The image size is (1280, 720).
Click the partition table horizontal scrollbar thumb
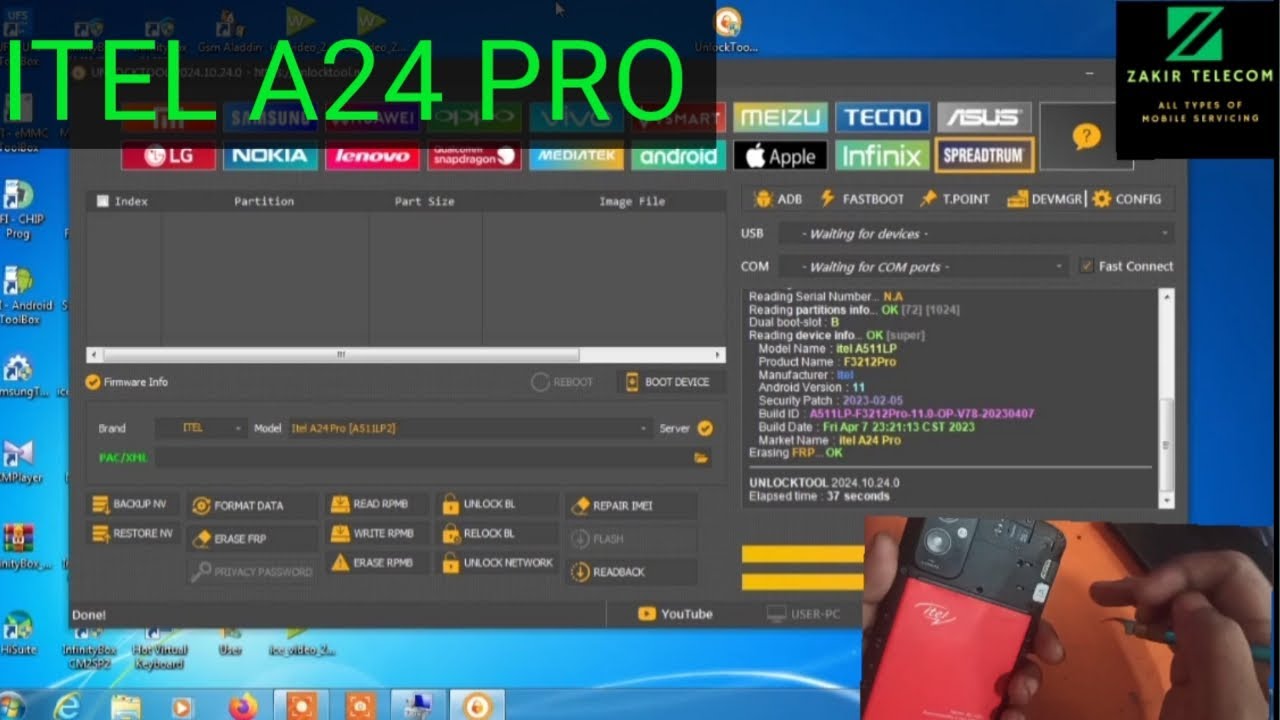(340, 355)
